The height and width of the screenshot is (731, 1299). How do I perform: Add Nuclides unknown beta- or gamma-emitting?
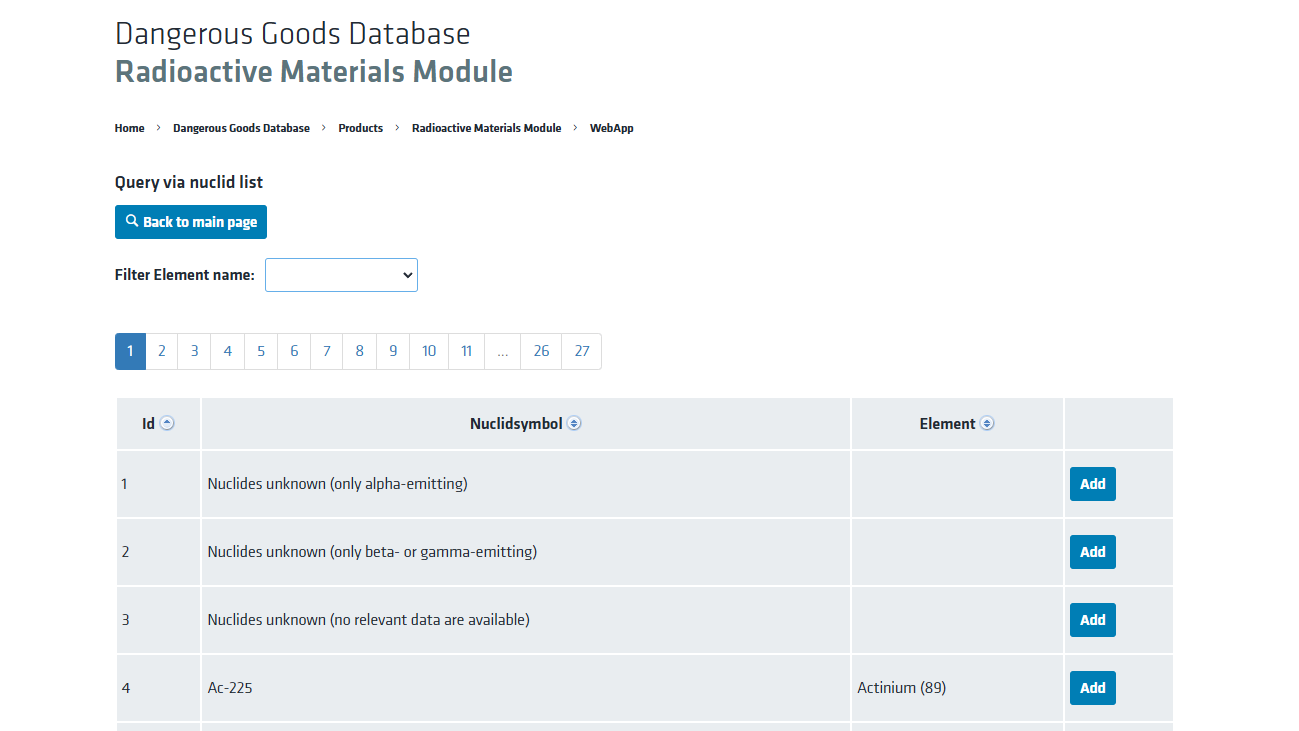tap(1093, 552)
